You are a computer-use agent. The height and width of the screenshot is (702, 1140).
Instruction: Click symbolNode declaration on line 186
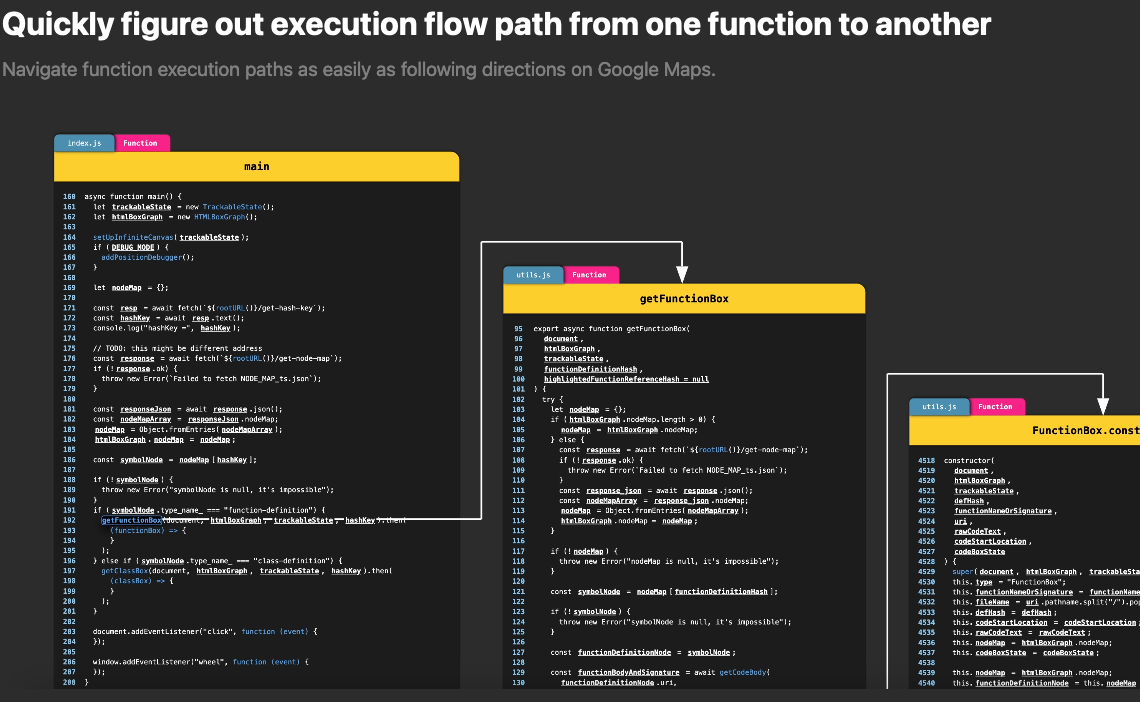[x=141, y=460]
